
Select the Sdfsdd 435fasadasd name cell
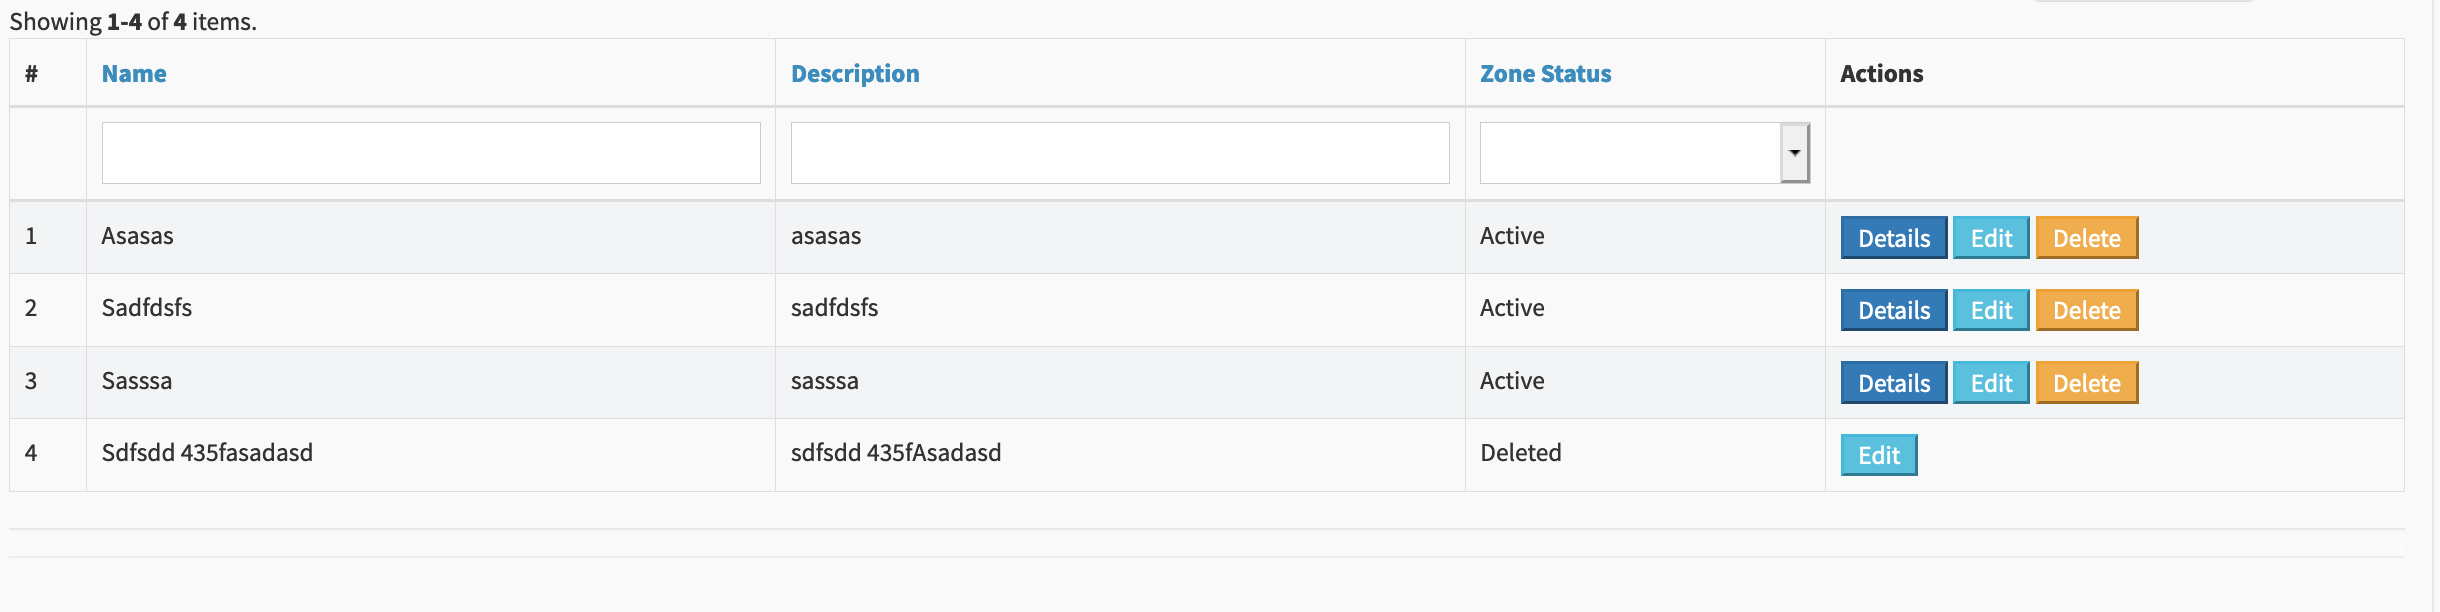431,454
